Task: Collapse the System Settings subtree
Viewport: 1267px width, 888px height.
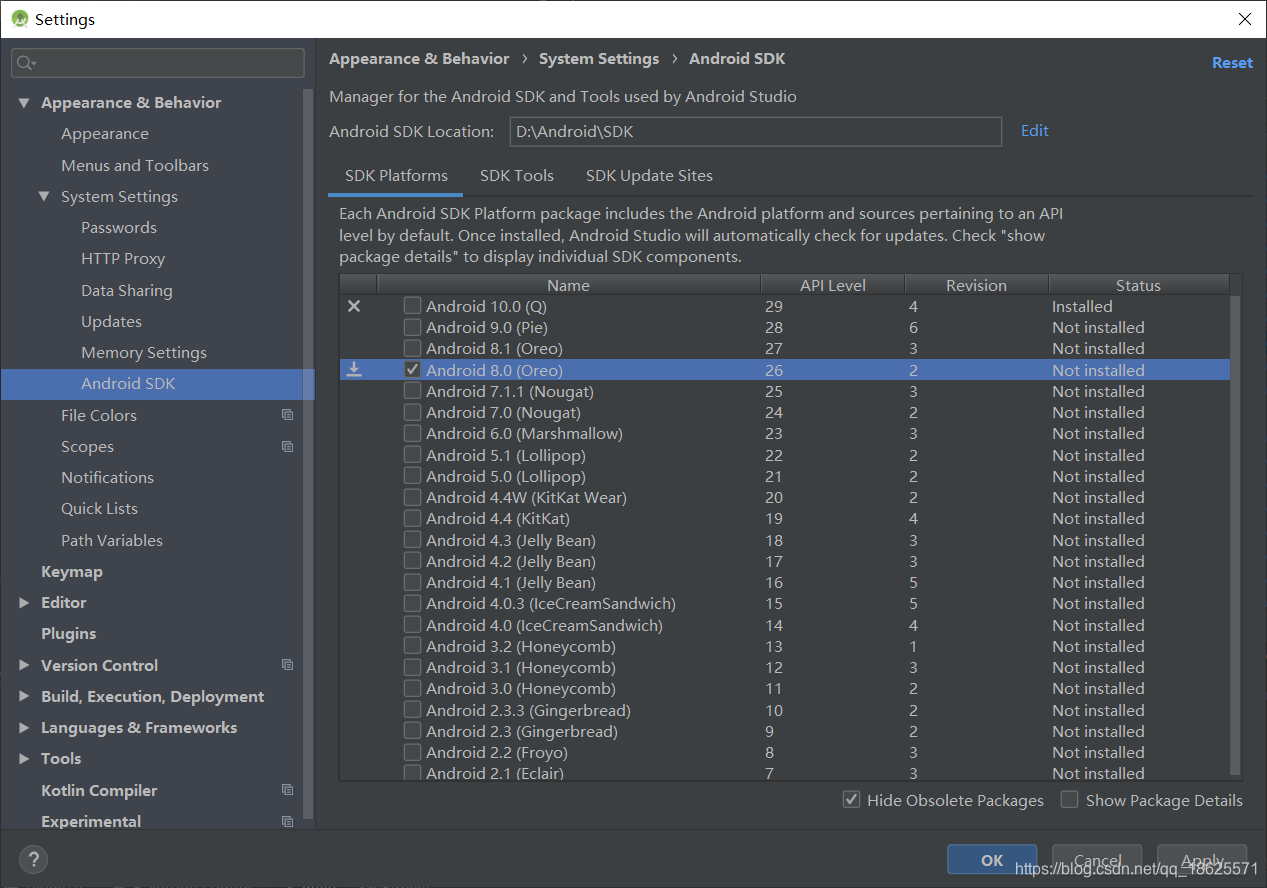Action: [x=44, y=196]
